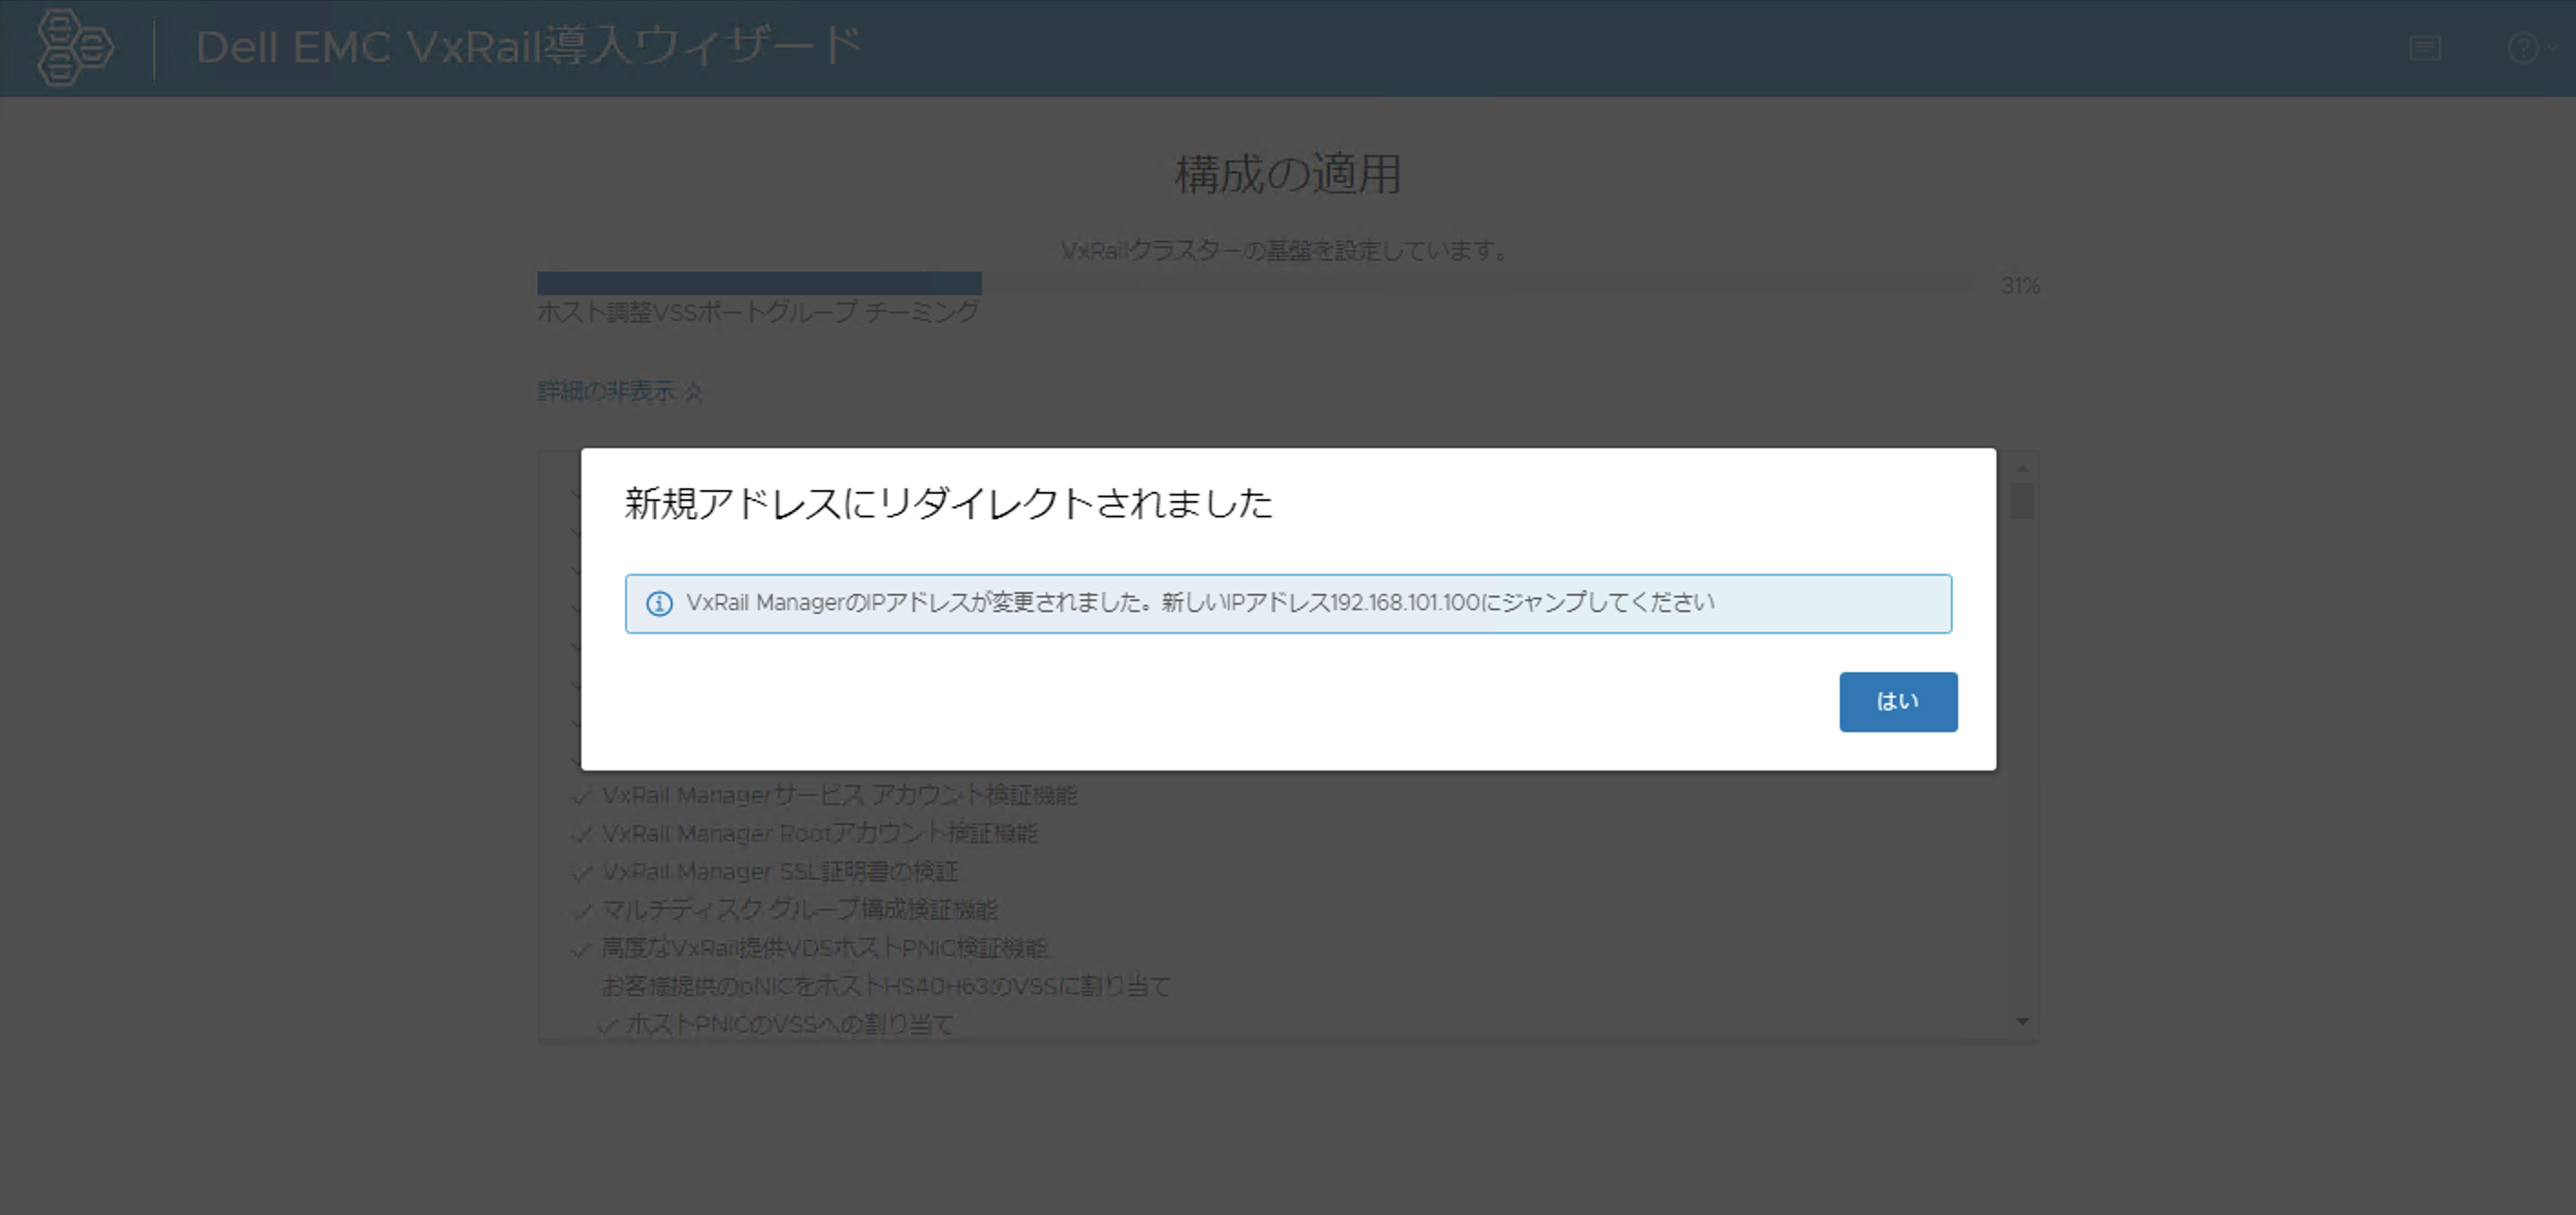
Task: Open the help menu dropdown chevron
Action: pos(2552,47)
